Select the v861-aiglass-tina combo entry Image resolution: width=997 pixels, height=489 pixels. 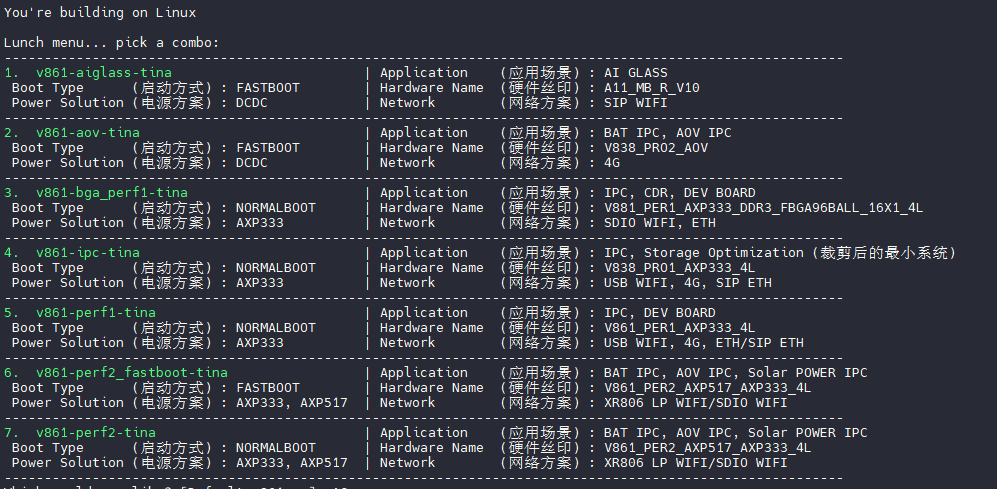coord(103,73)
